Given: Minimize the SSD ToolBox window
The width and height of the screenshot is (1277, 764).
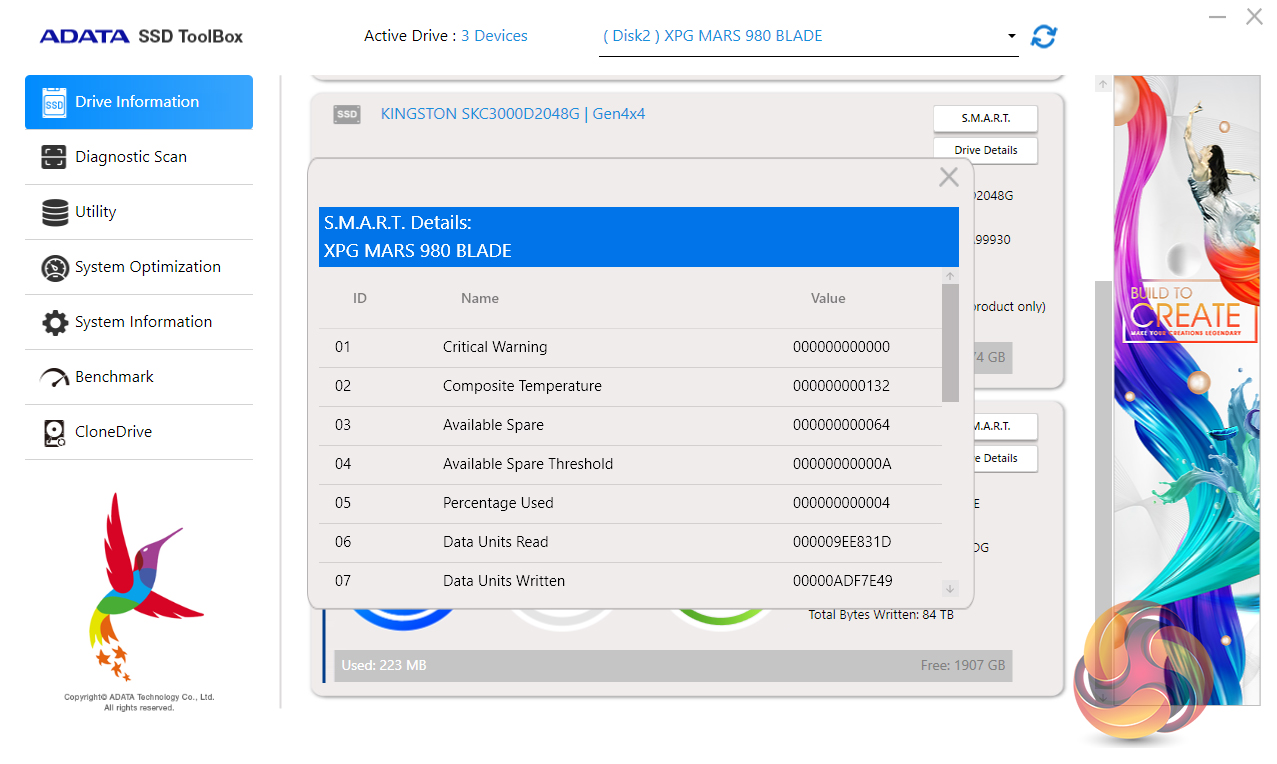Looking at the screenshot, I should click(x=1217, y=17).
